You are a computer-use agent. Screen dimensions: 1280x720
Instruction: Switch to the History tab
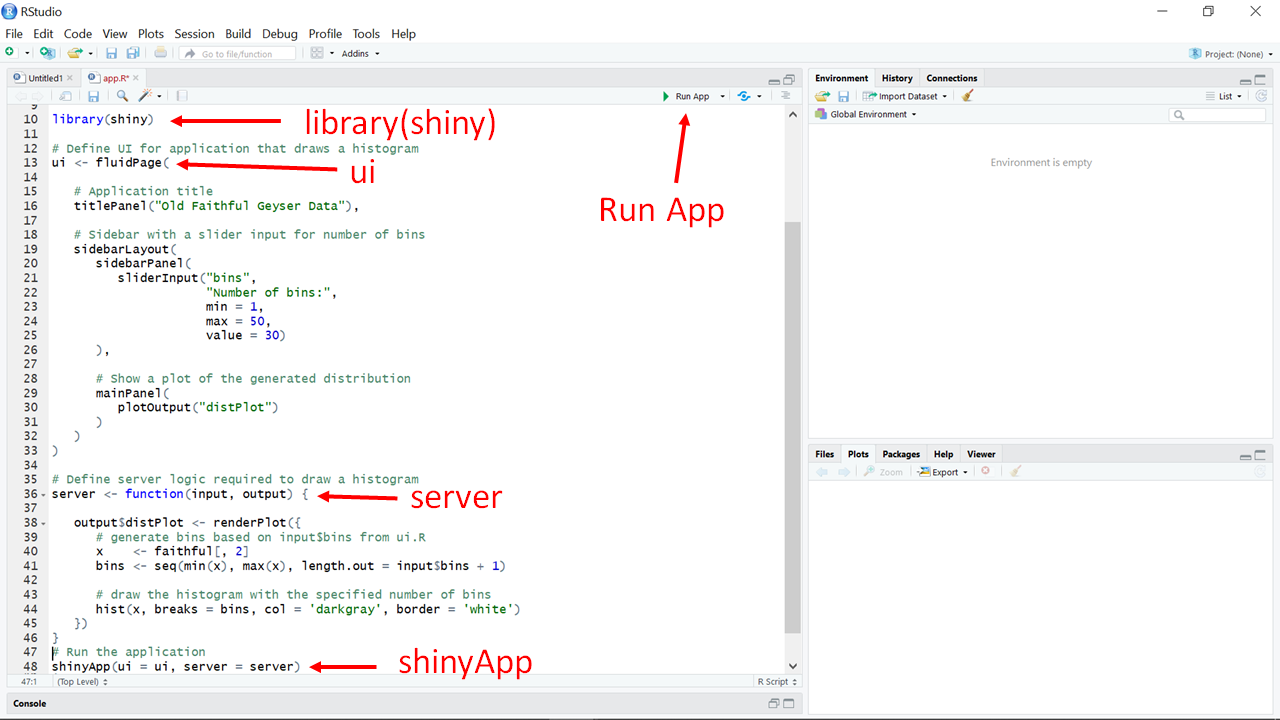click(x=896, y=77)
